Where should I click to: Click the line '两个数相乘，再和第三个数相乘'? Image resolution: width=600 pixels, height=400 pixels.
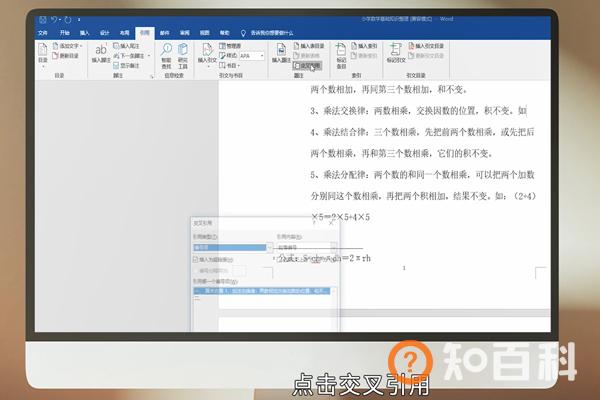[x=401, y=153]
